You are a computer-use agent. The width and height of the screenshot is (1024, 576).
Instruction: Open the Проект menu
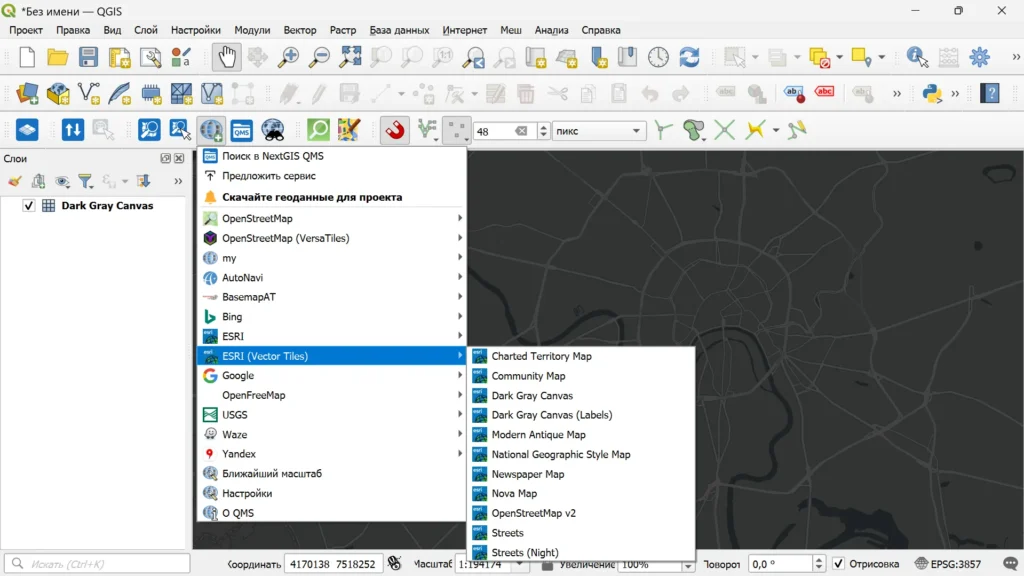tap(25, 30)
